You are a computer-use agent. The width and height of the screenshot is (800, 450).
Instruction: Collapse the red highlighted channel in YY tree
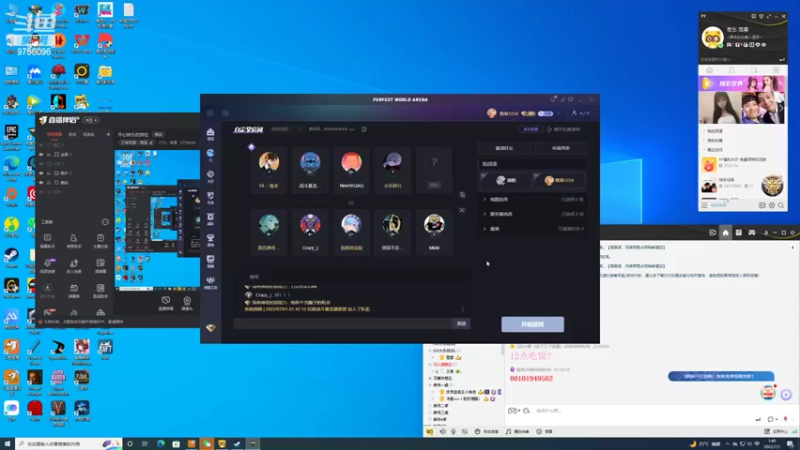(x=432, y=364)
